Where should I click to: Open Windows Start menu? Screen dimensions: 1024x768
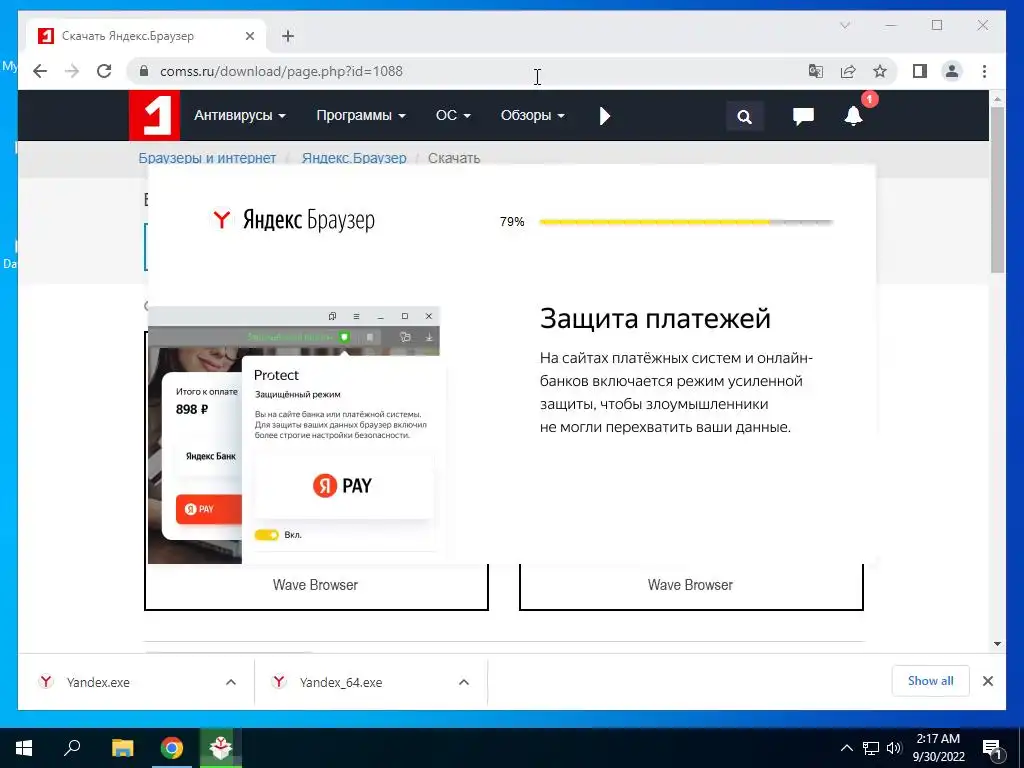pyautogui.click(x=24, y=748)
